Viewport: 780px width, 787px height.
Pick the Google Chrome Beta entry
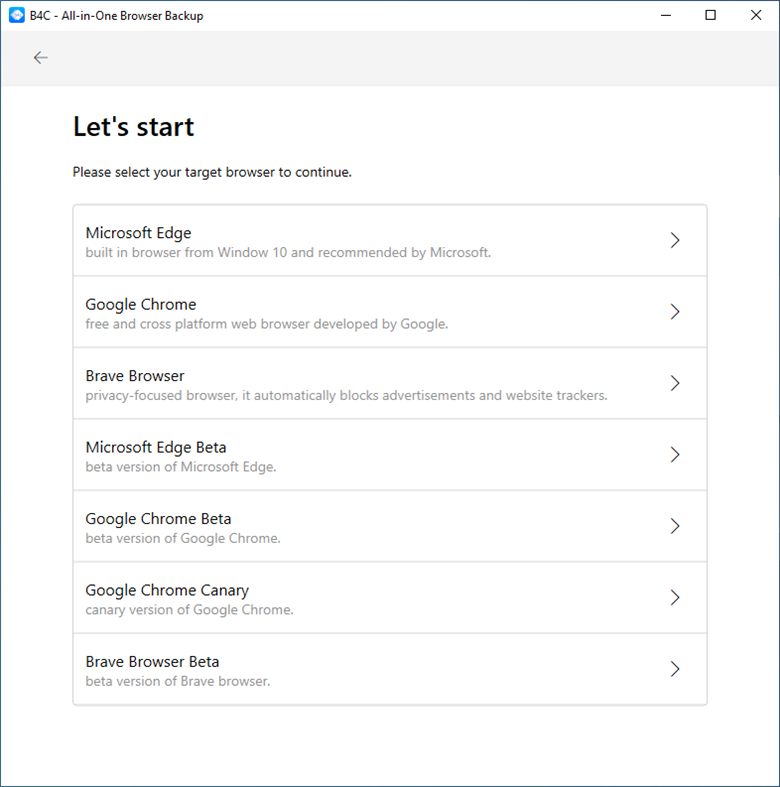click(390, 526)
